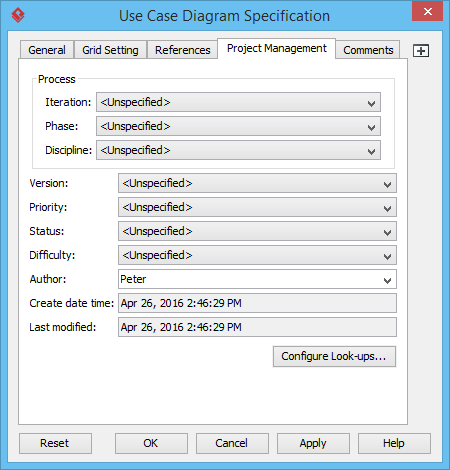
Task: Switch to the General tab
Action: tap(47, 50)
